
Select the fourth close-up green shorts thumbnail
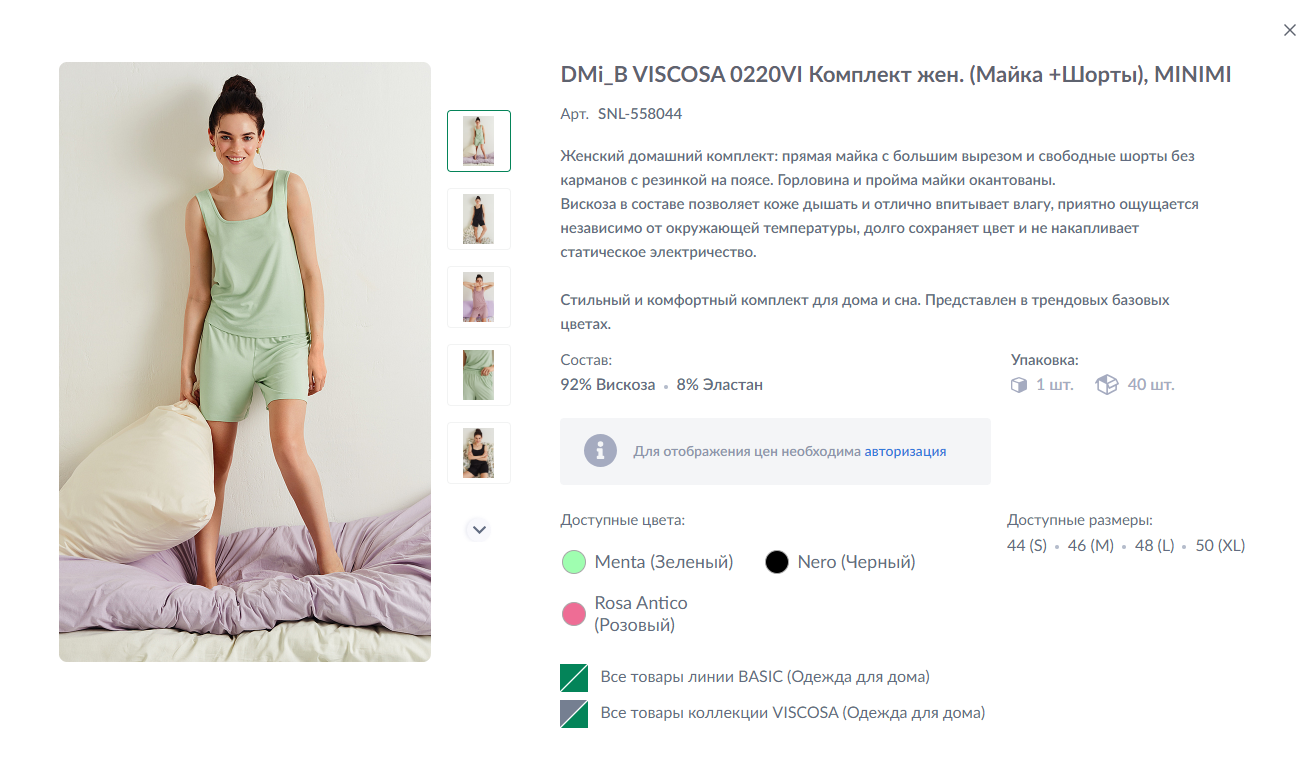click(479, 375)
